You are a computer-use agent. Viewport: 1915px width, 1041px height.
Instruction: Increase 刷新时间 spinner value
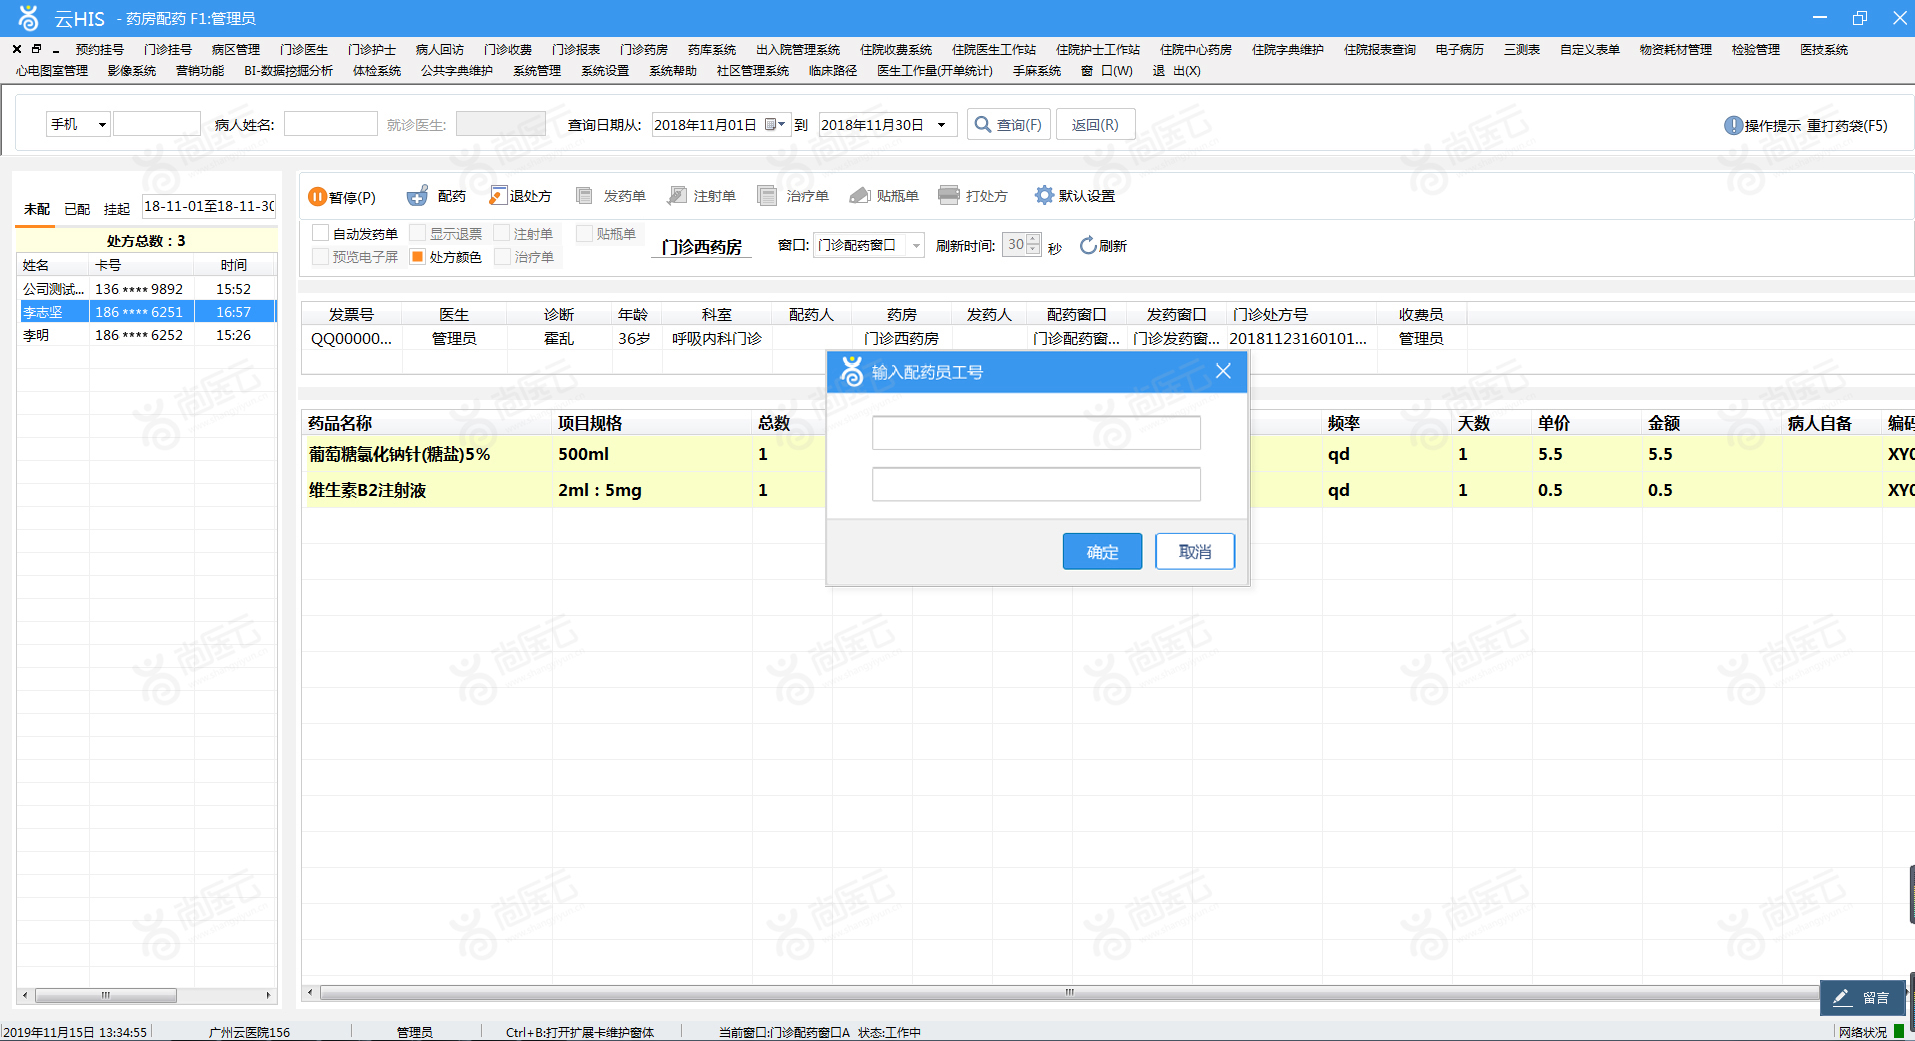click(x=1034, y=239)
